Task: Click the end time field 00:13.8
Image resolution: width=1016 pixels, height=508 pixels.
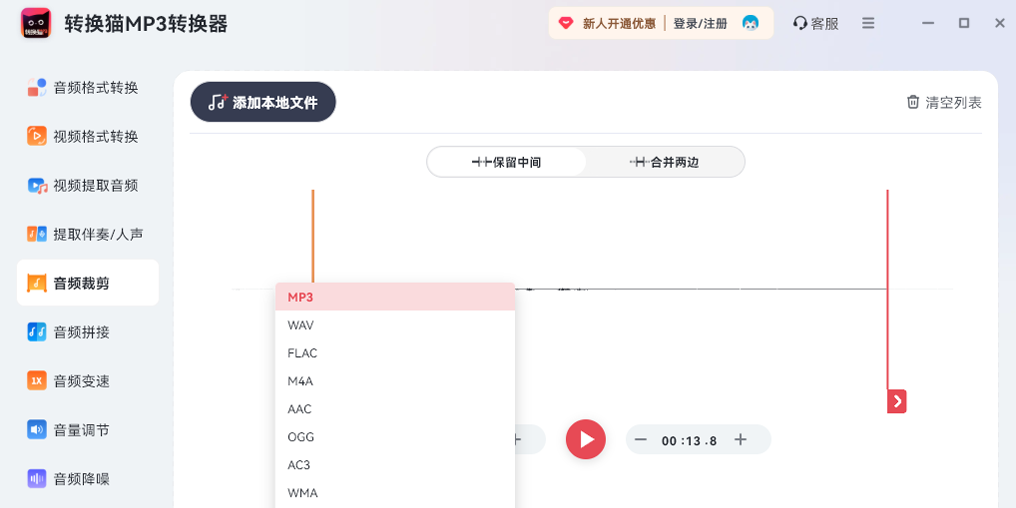Action: 689,441
